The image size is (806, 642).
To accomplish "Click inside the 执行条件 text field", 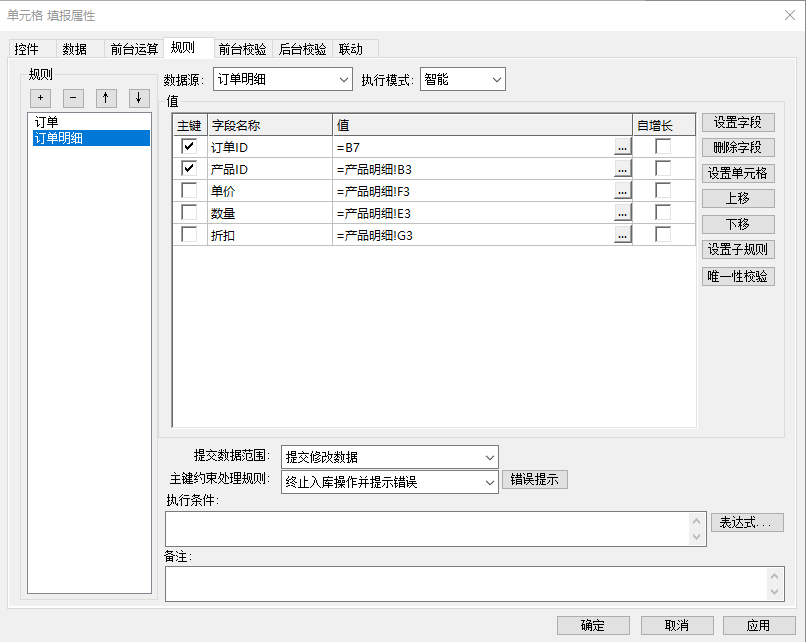I will click(x=428, y=529).
